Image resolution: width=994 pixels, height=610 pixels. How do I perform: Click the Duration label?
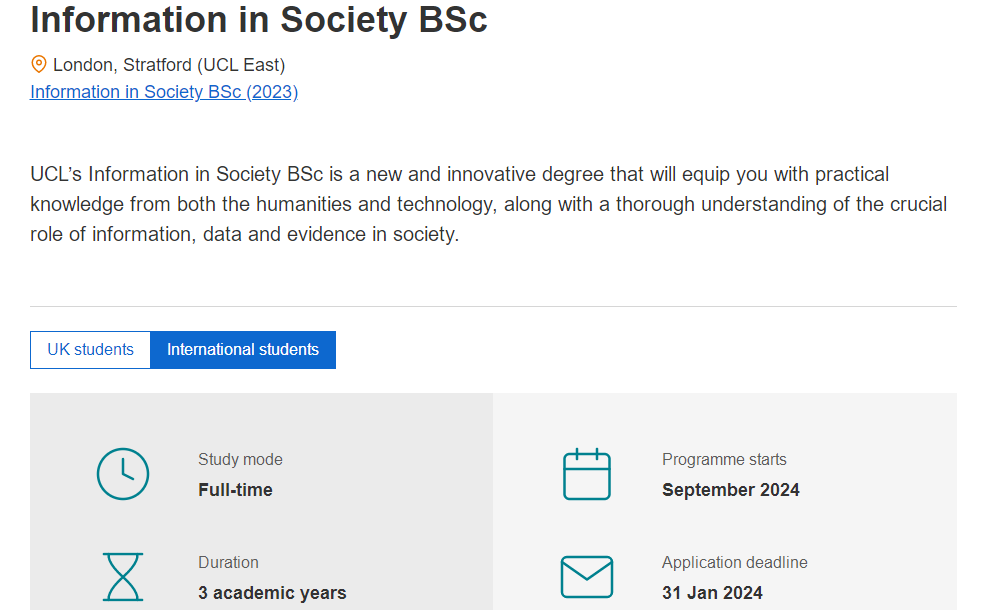pos(228,562)
